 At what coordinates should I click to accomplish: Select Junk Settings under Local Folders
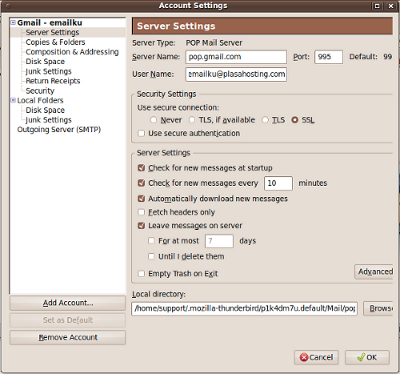tap(48, 120)
